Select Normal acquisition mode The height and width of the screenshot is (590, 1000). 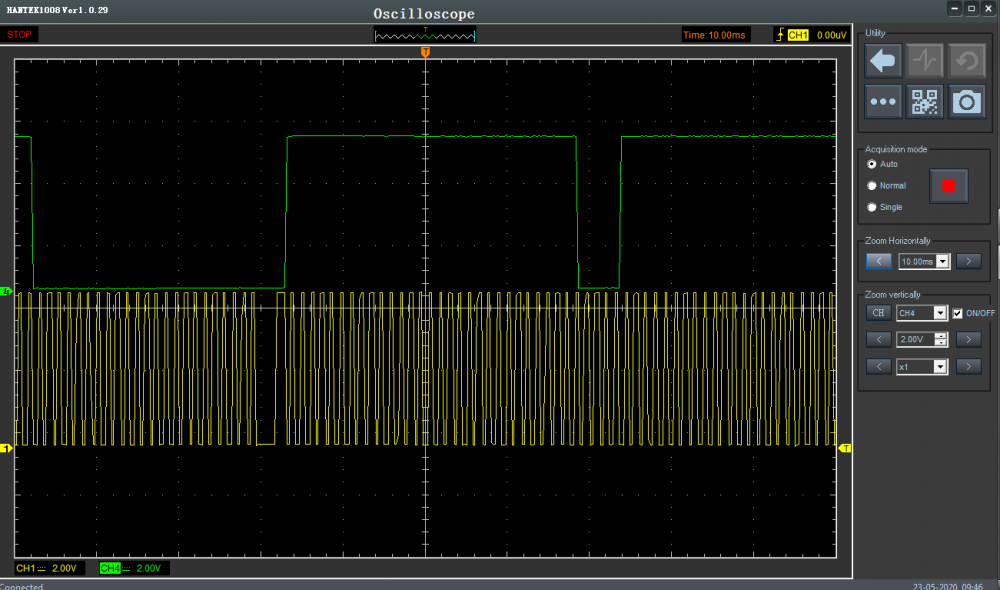click(x=872, y=186)
